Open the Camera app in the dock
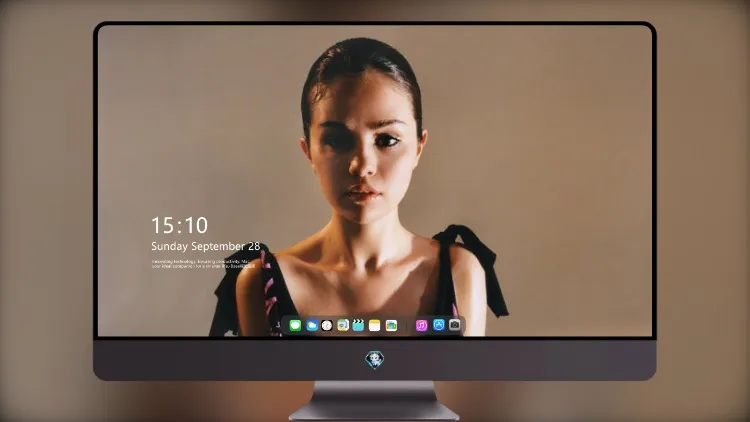 [x=454, y=325]
